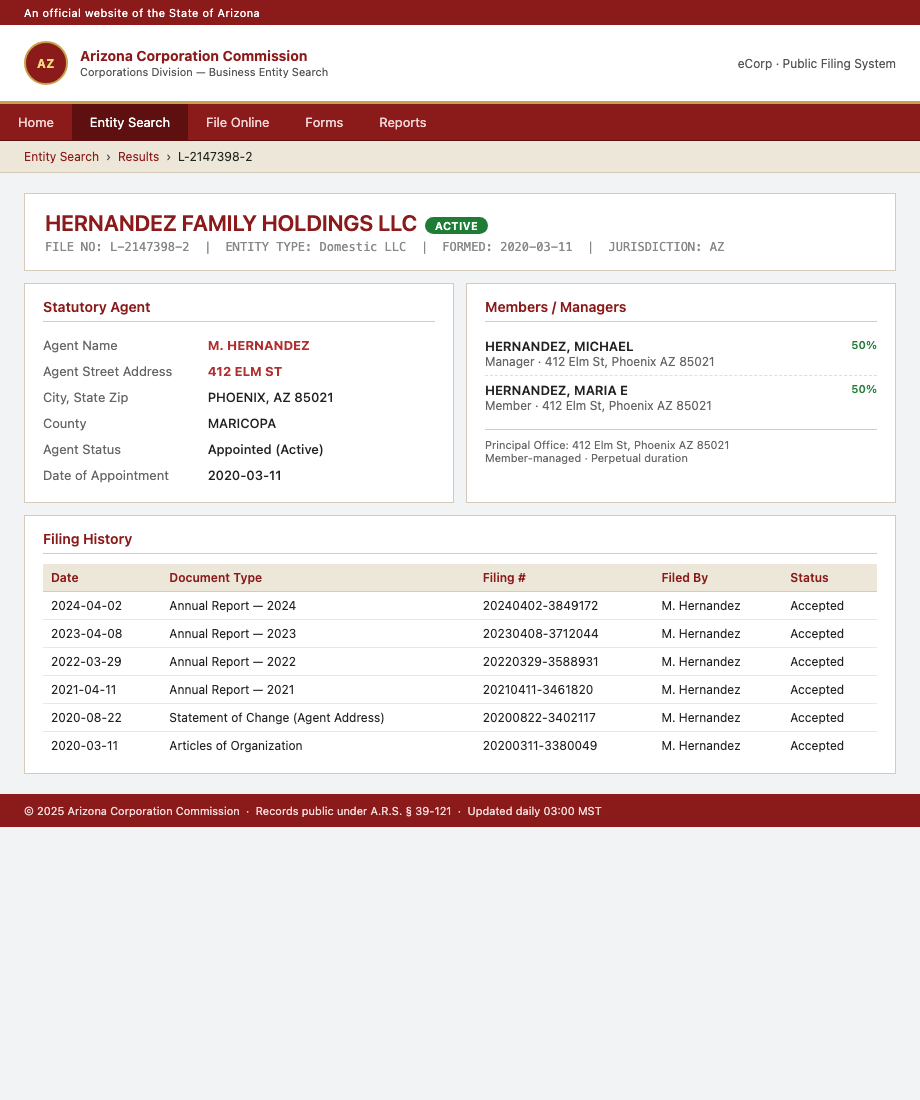The width and height of the screenshot is (920, 1100).
Task: Click the AZ circular logo
Action: click(x=46, y=63)
